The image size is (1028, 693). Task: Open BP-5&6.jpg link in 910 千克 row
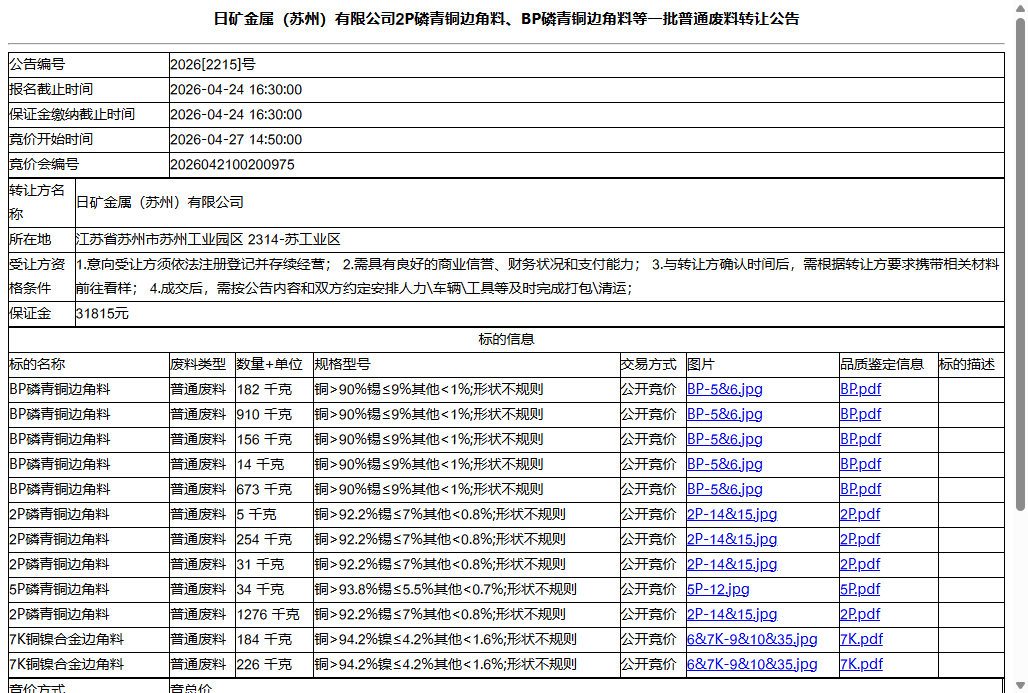click(x=724, y=414)
